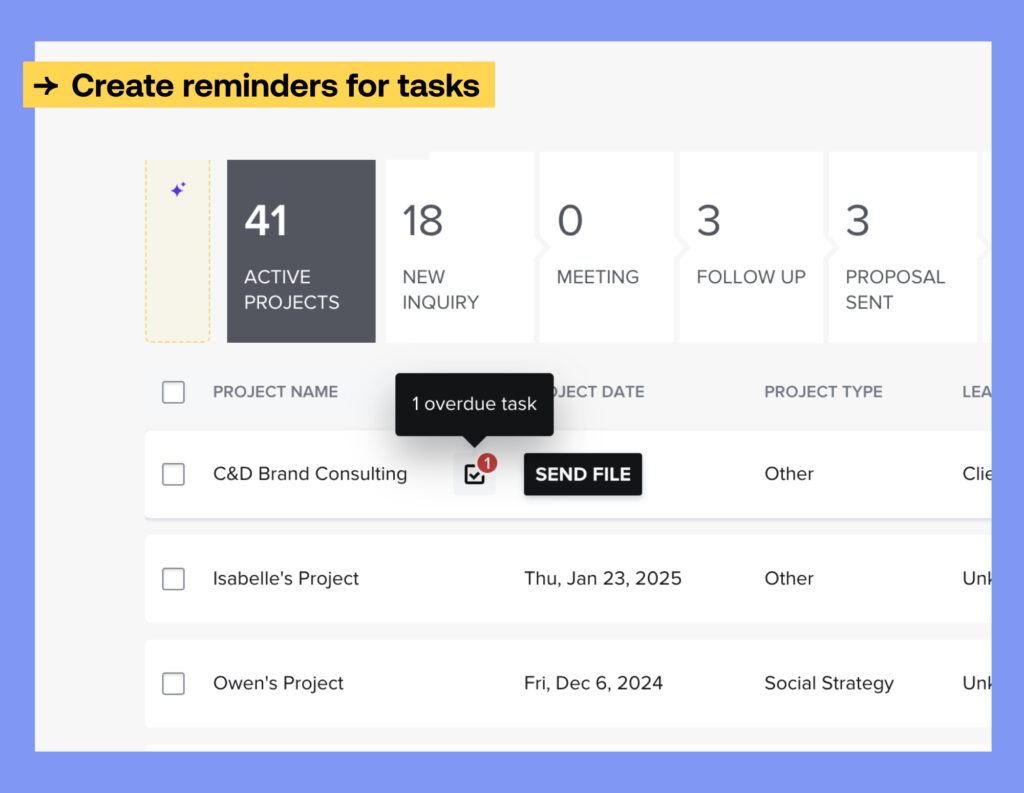1024x793 pixels.
Task: Click the Thu, Jan 23, 2025 date cell
Action: tap(603, 579)
